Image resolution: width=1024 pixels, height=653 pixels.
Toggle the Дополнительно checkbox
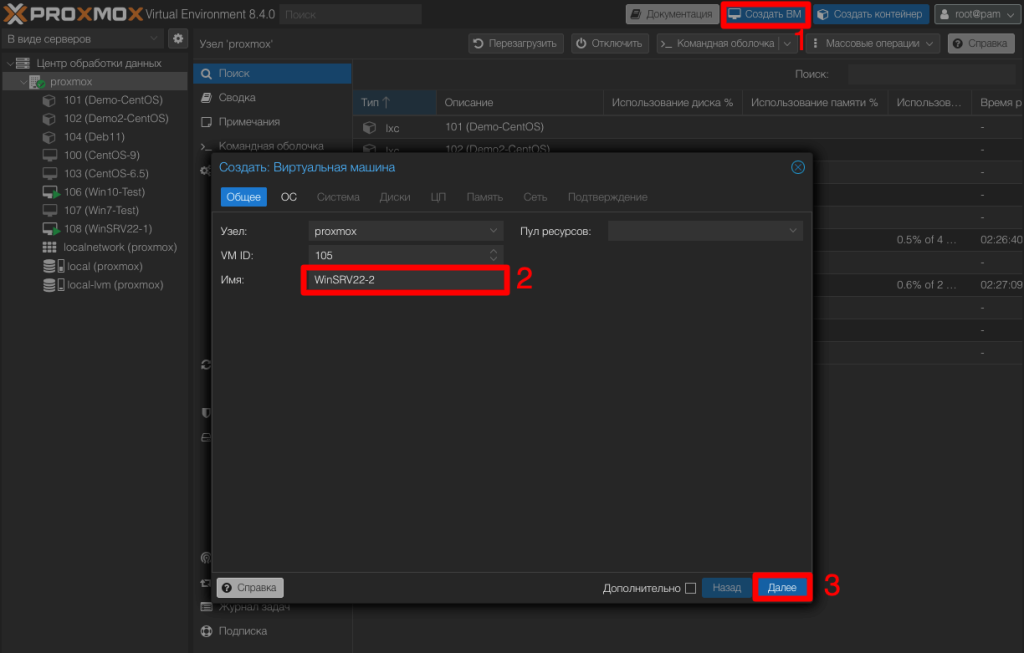point(690,588)
